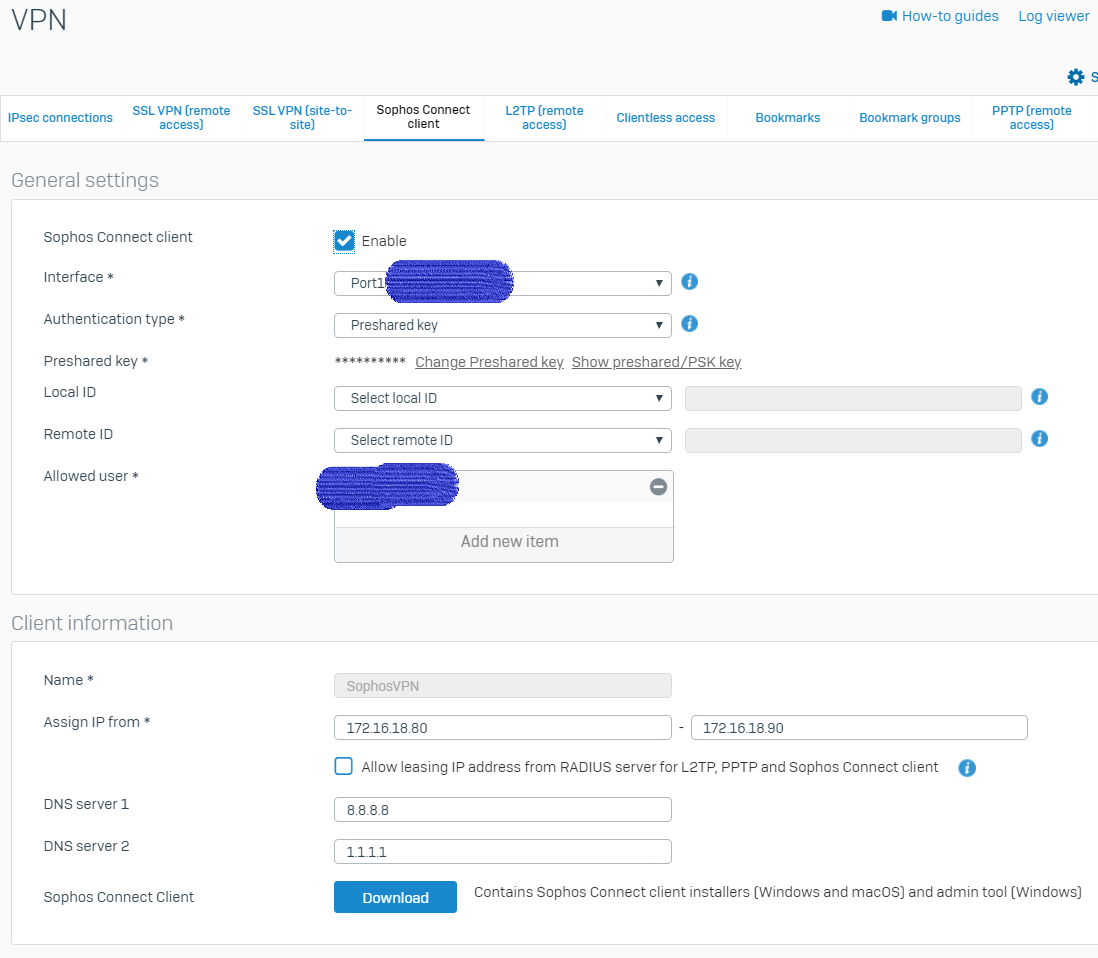Image resolution: width=1098 pixels, height=958 pixels.
Task: Disable the Sophos Connect client Enable checkbox
Action: 344,240
